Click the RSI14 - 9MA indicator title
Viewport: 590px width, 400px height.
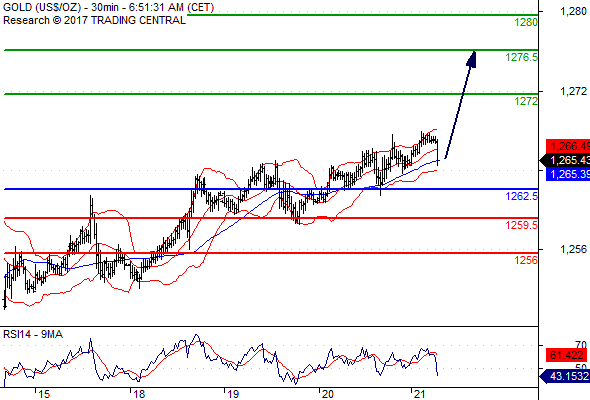click(33, 334)
